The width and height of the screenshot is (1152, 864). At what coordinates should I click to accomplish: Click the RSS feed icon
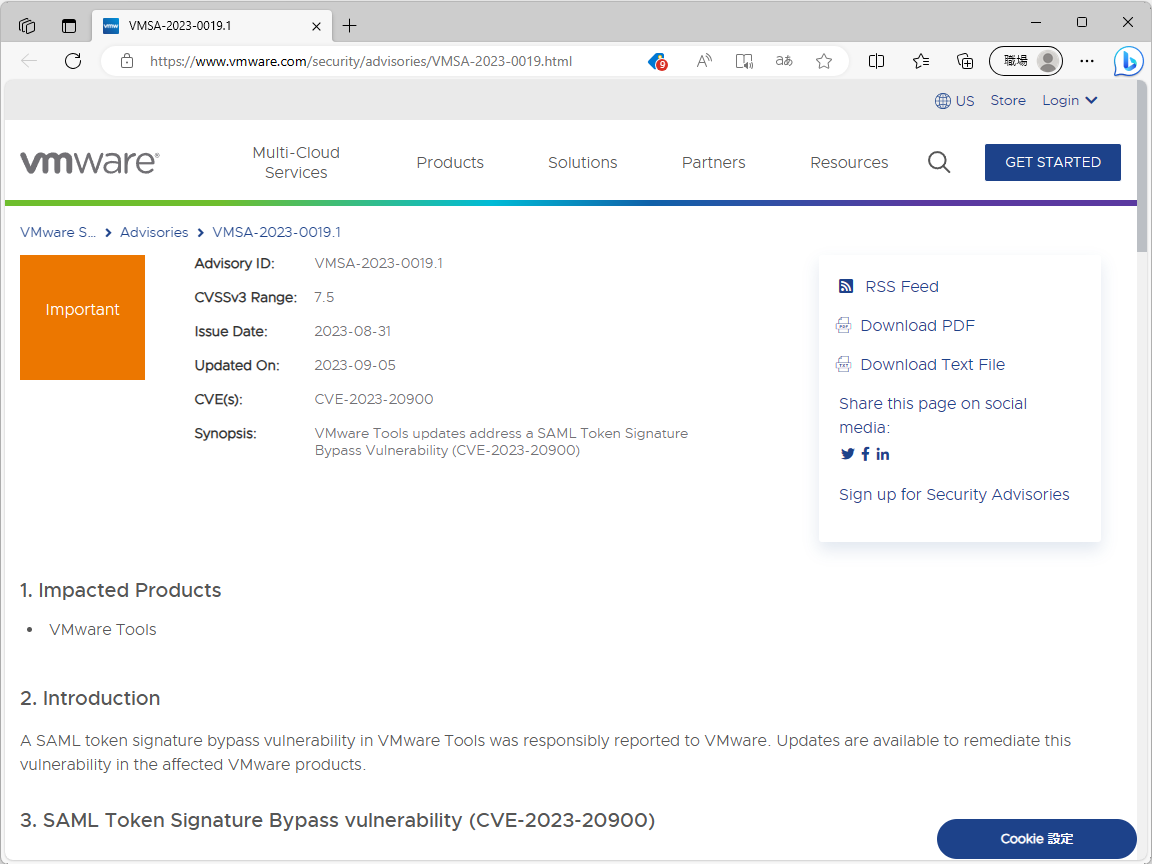(x=846, y=287)
